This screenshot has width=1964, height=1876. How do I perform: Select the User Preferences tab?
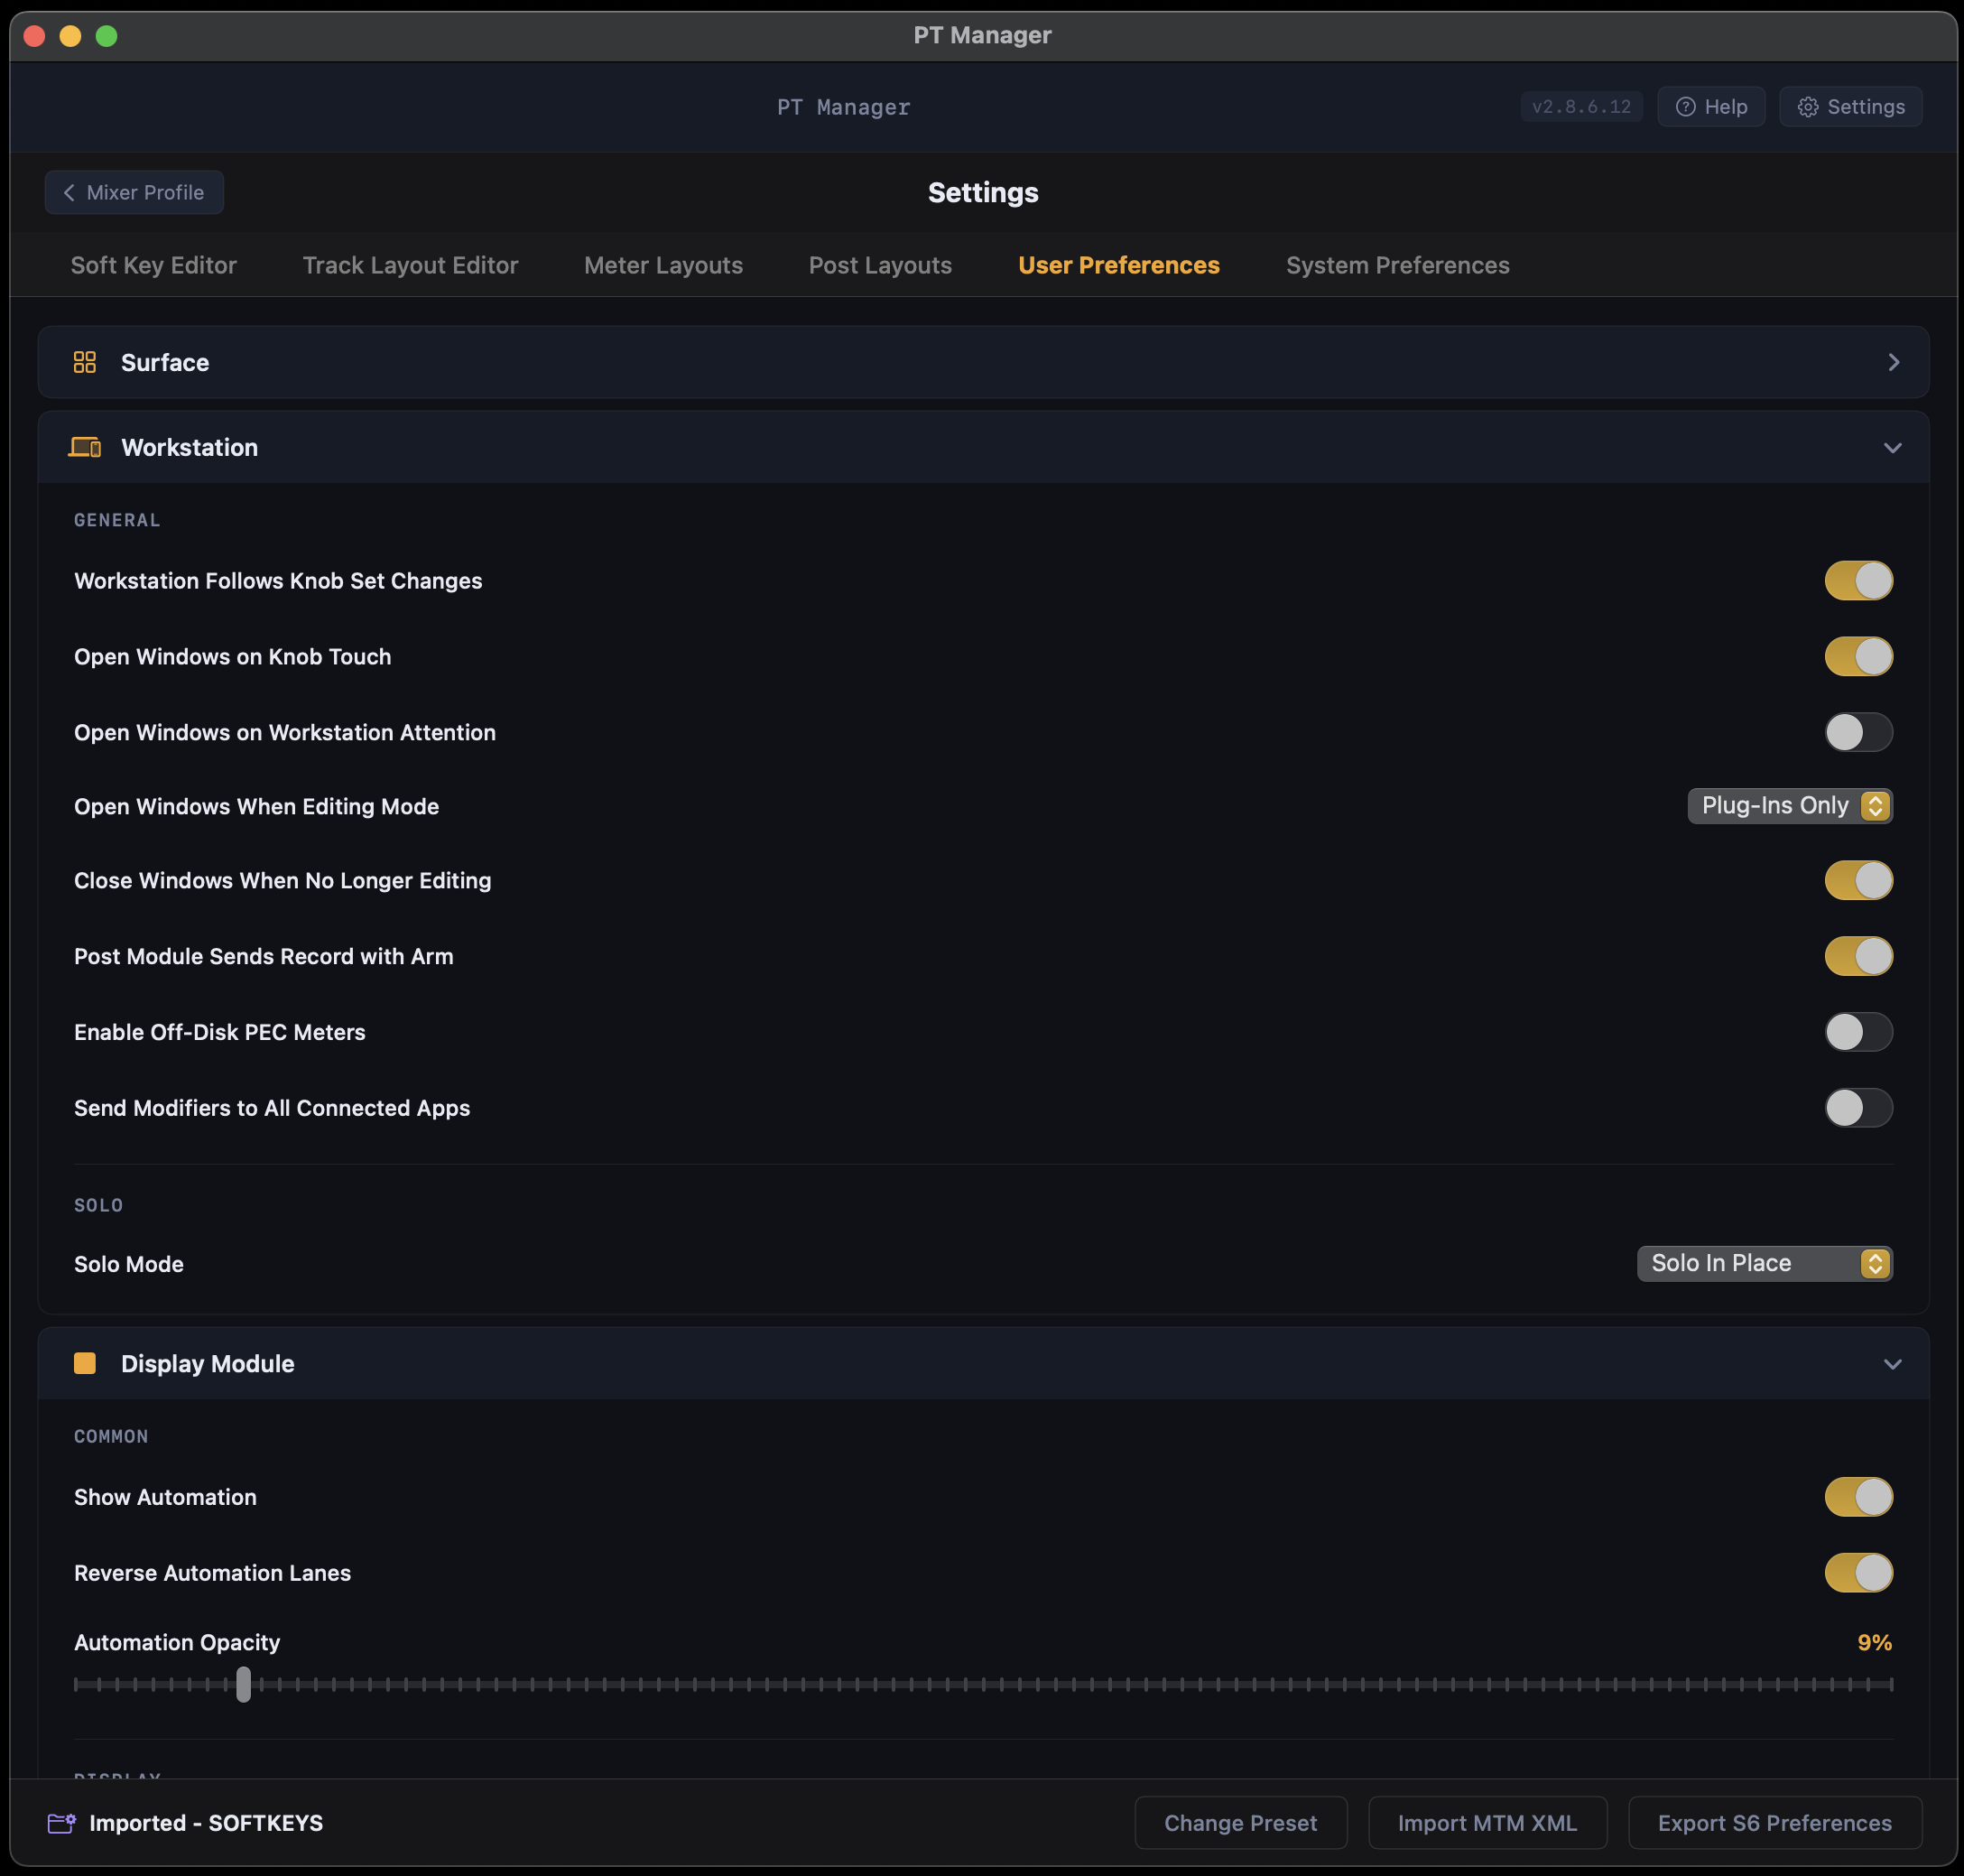tap(1119, 265)
